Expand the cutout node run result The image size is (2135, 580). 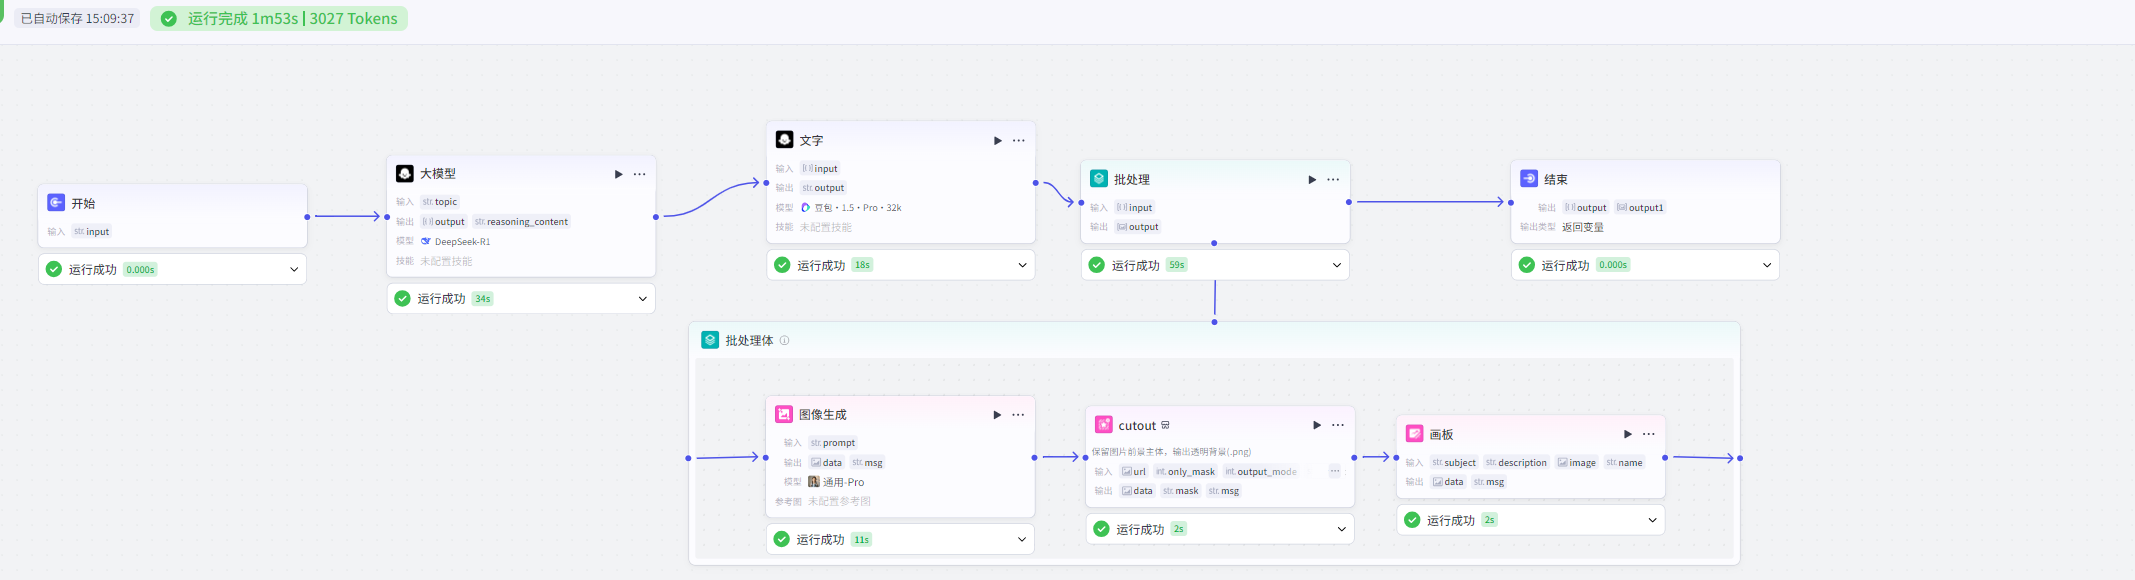1342,529
